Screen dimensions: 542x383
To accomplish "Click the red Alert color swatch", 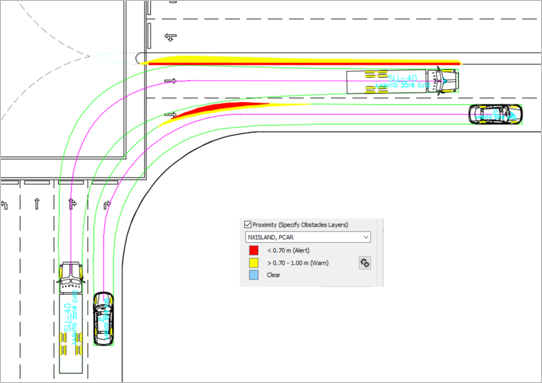I will (254, 250).
